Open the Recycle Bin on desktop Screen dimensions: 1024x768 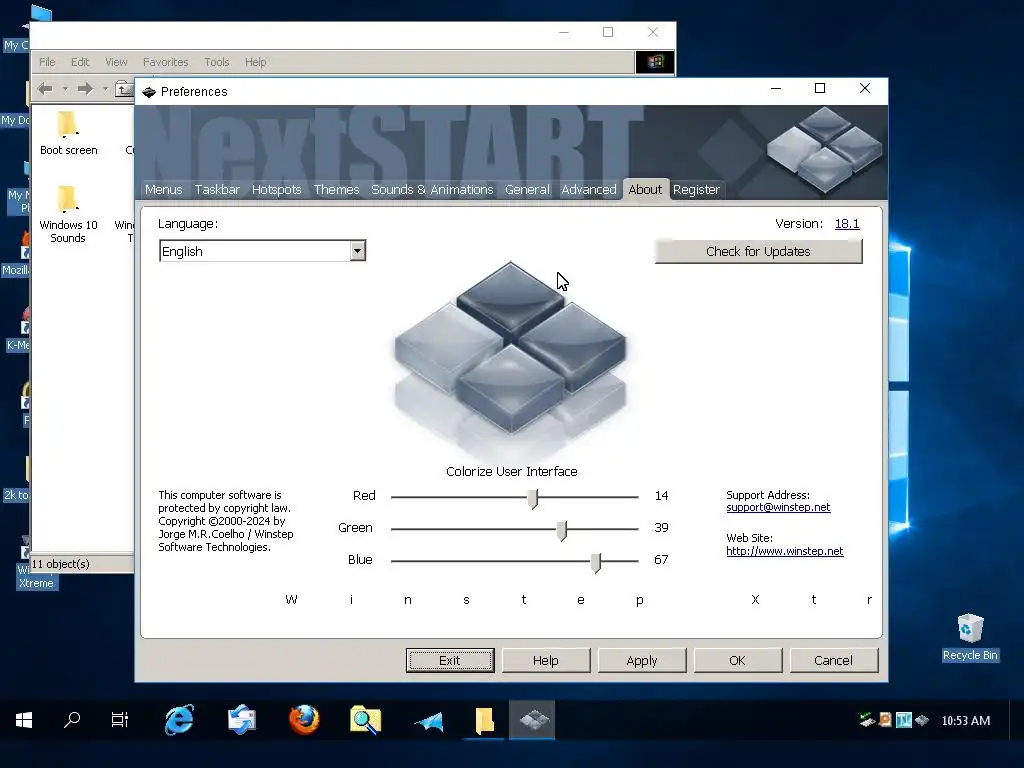[x=970, y=637]
